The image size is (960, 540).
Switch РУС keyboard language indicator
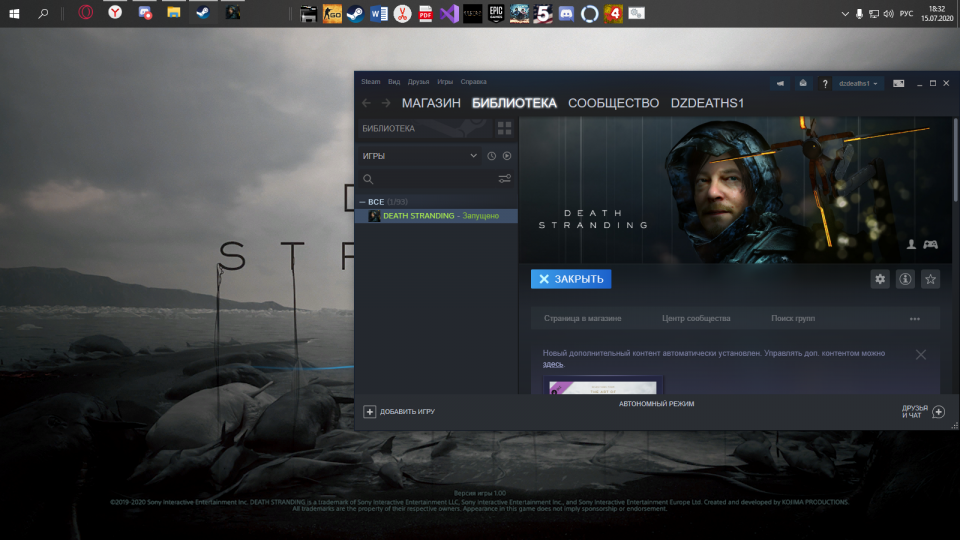[x=906, y=13]
